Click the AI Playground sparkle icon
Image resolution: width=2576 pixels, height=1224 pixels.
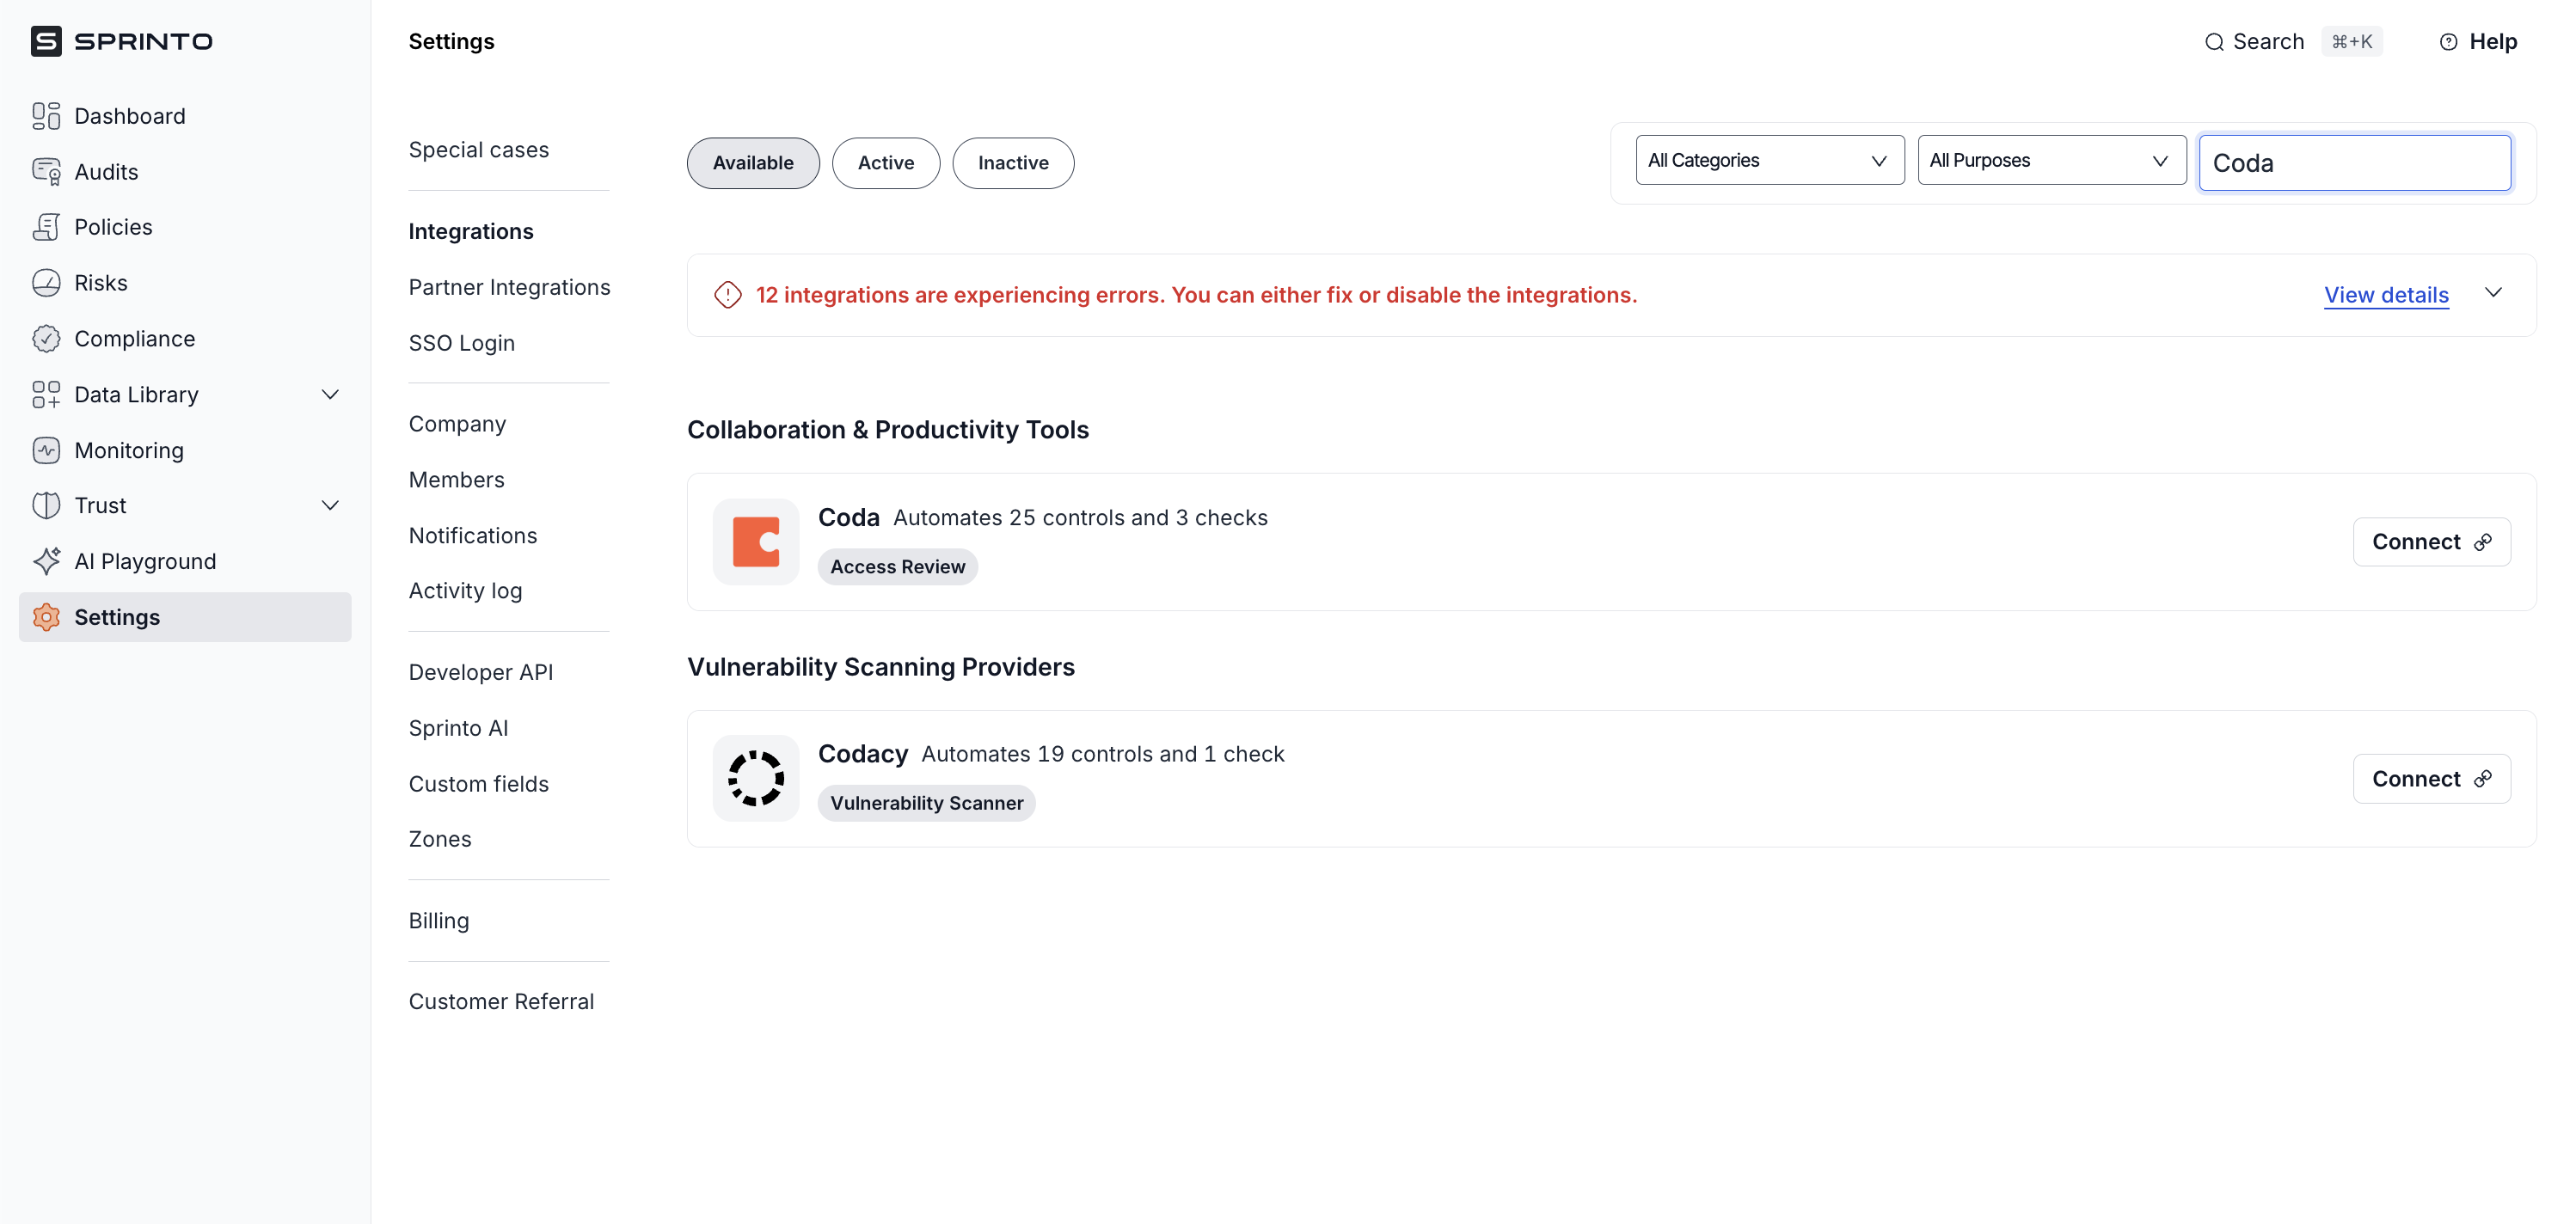(x=46, y=561)
